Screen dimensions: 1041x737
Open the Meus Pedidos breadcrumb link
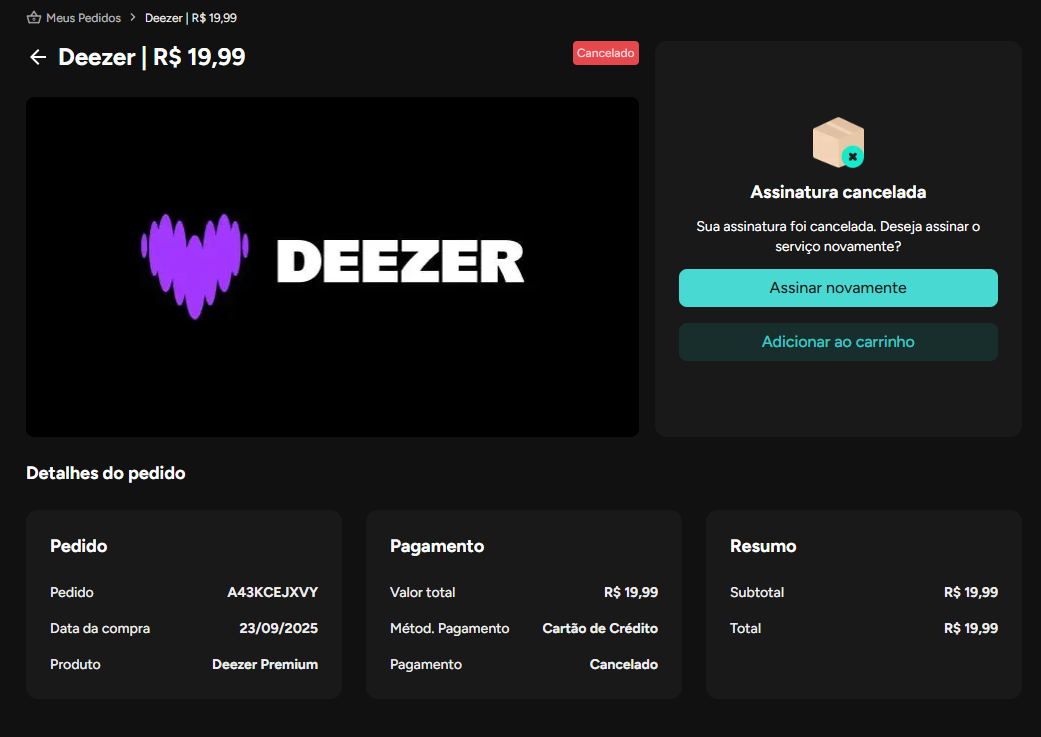(83, 18)
